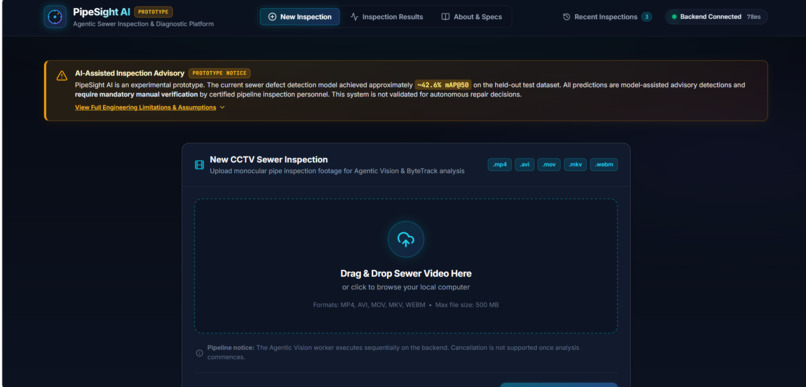Switch to Inspection Results tab

(387, 17)
